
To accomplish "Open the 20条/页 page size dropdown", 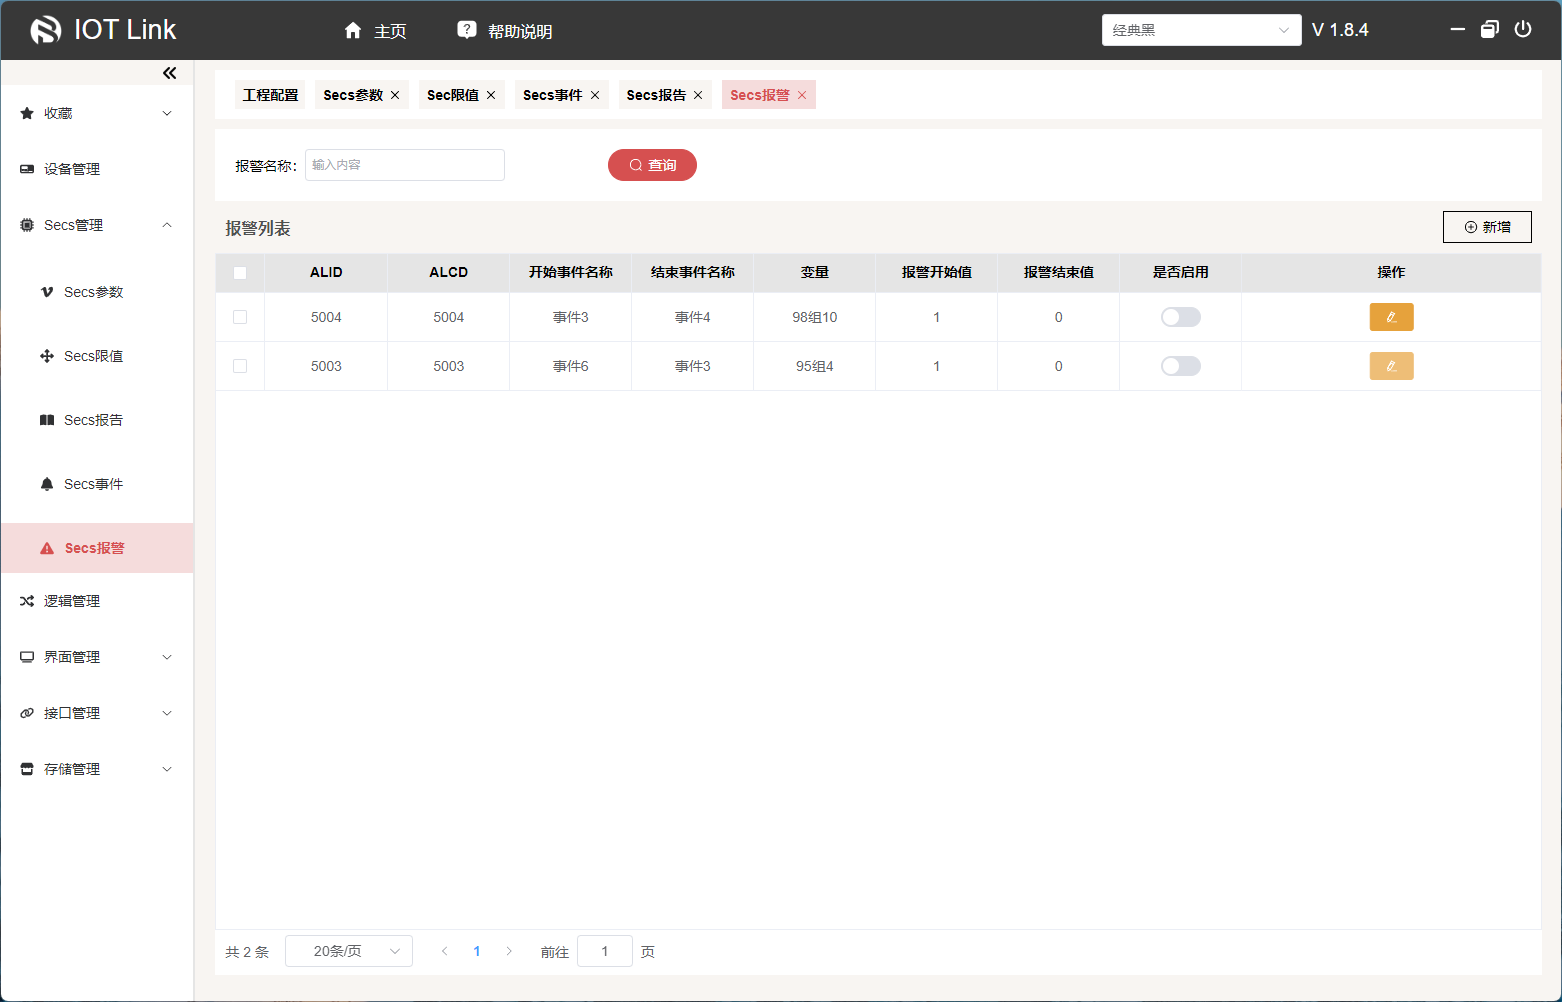I will tap(349, 951).
